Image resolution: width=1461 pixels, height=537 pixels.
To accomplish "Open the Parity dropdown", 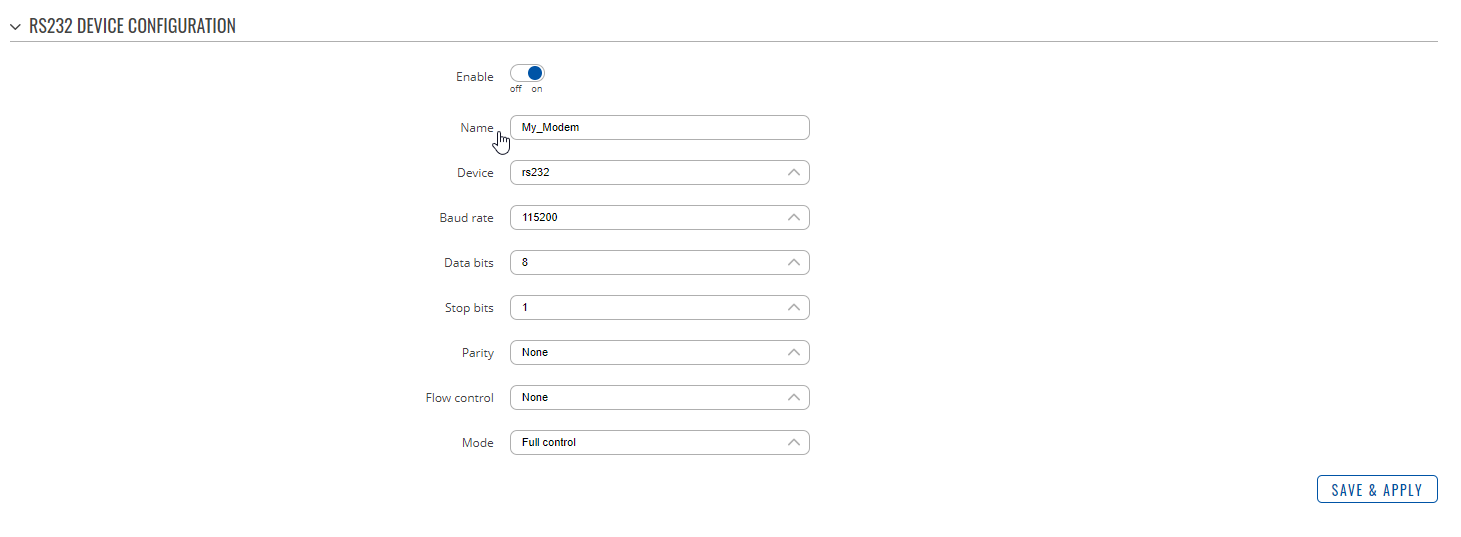I will [x=659, y=353].
